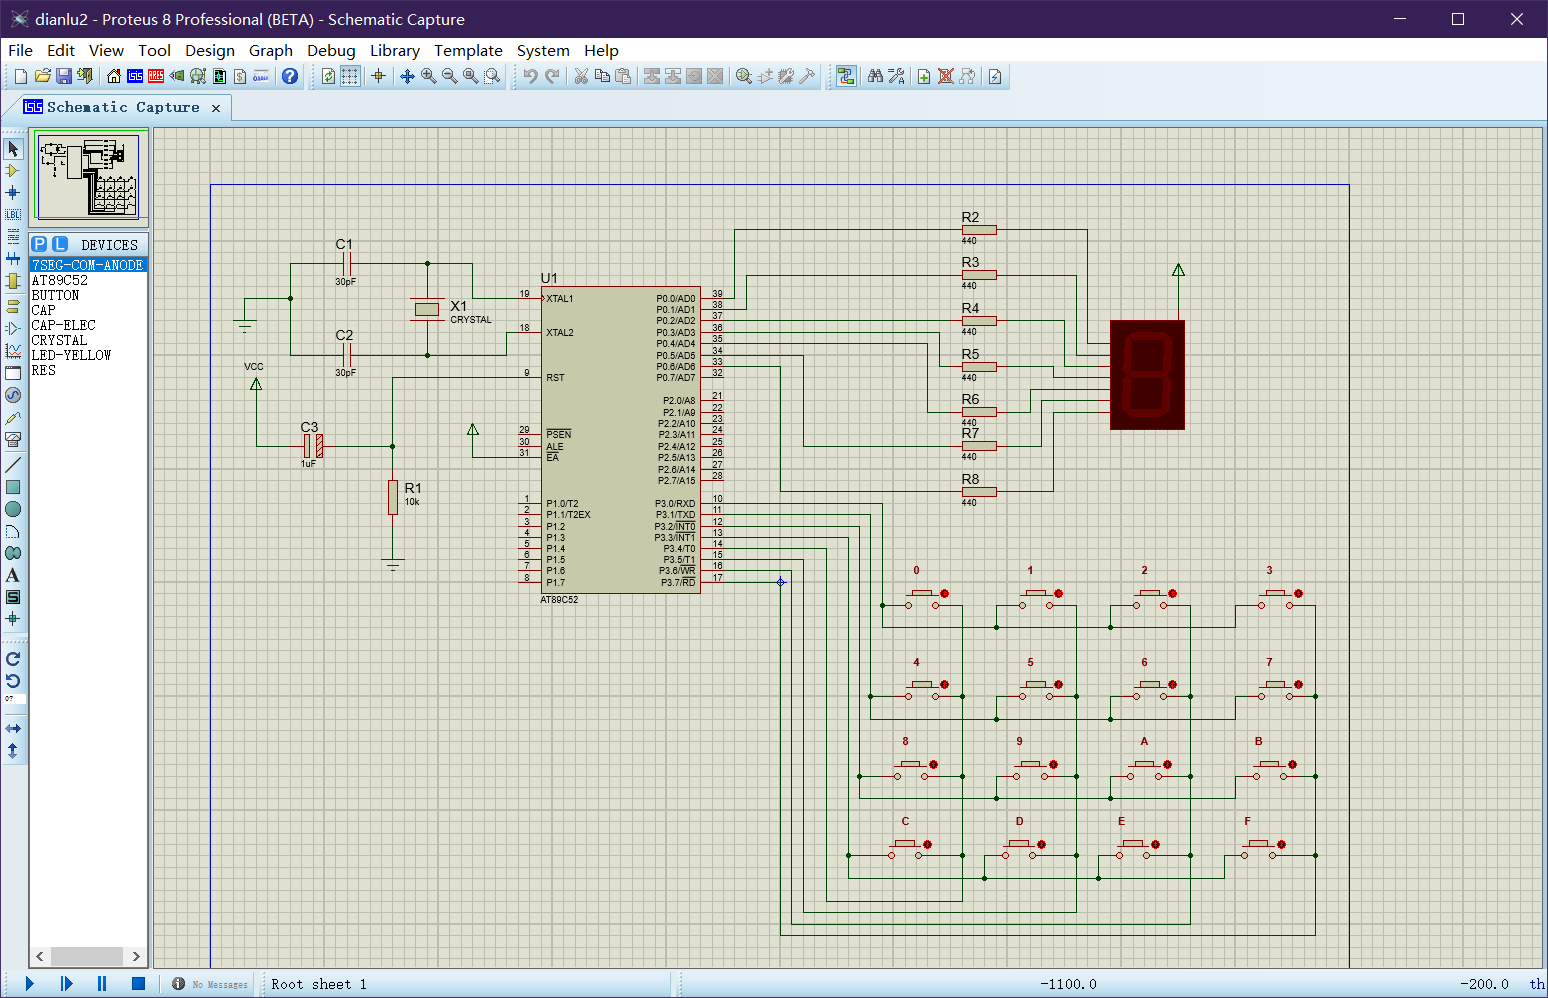Select the terminals mode tool
This screenshot has width=1548, height=998.
click(x=13, y=306)
